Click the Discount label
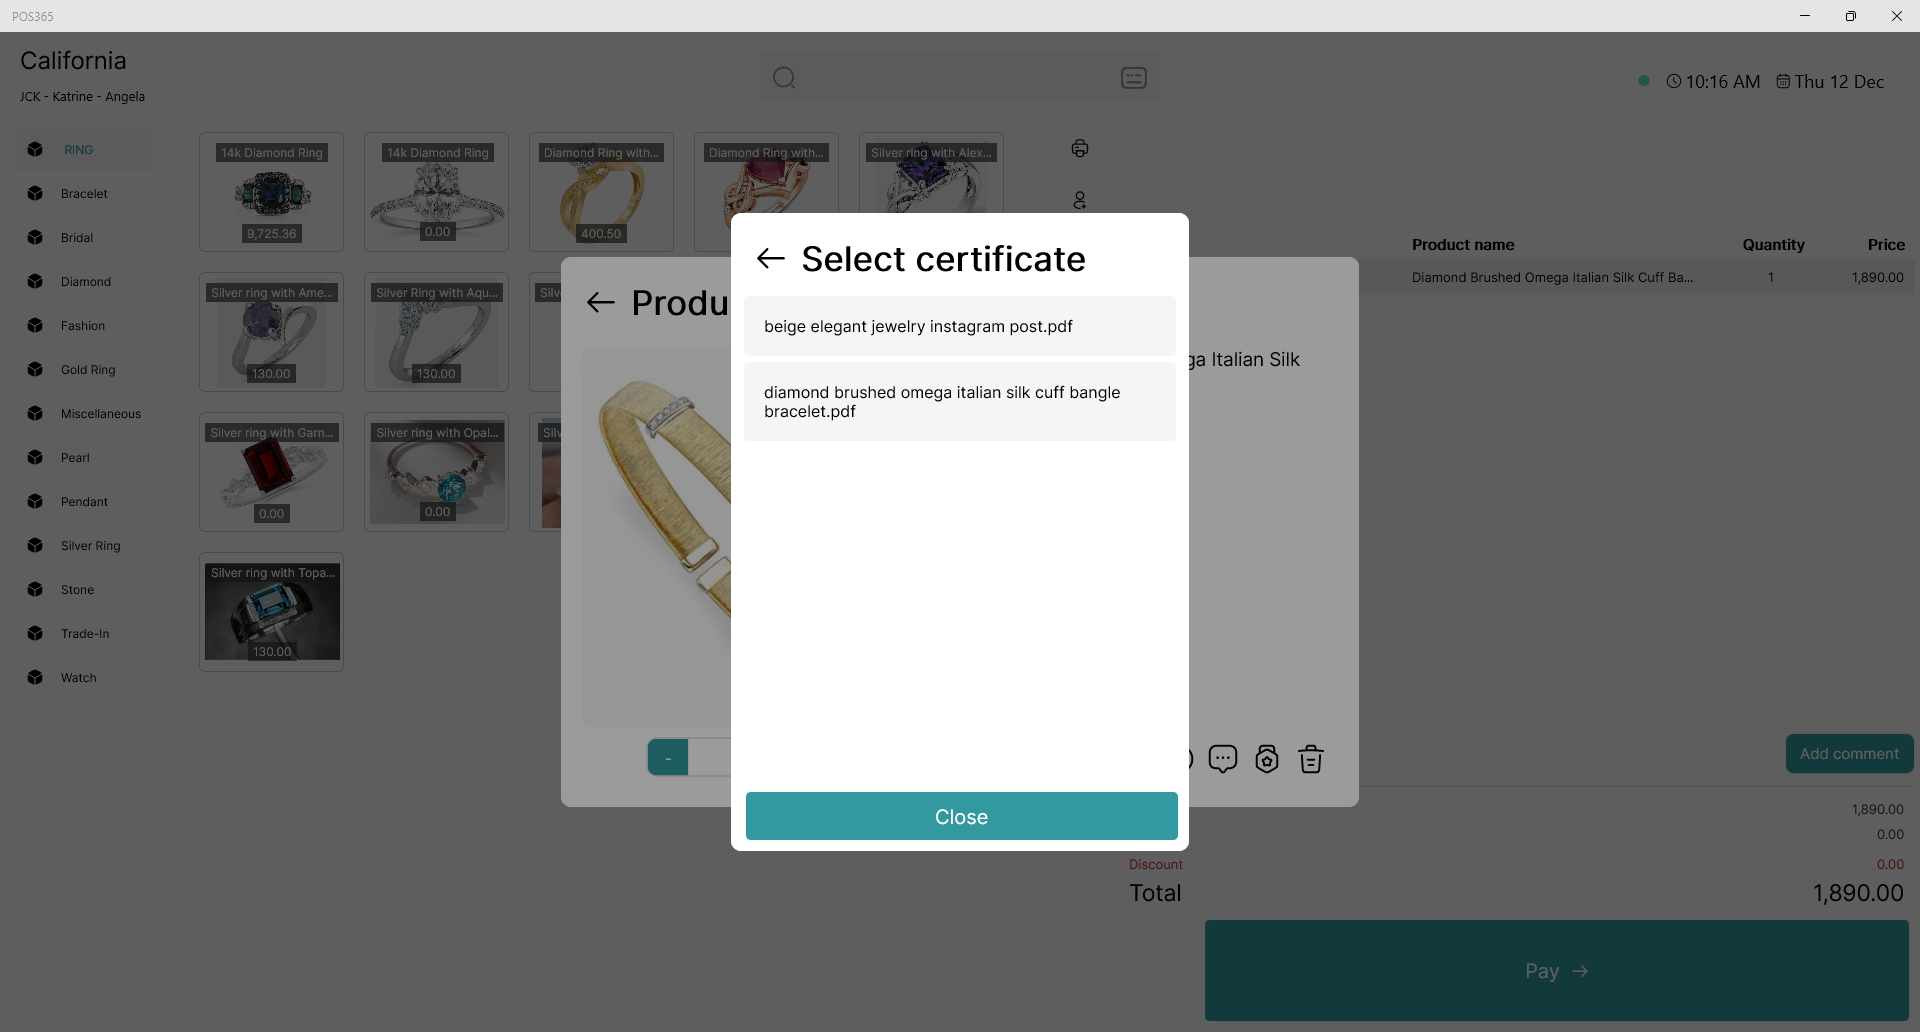 coord(1155,865)
